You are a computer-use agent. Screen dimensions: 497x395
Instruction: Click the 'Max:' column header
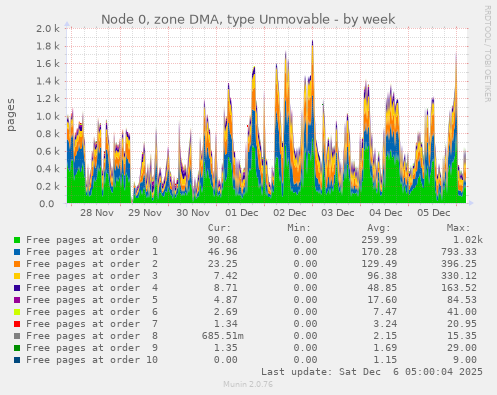click(458, 228)
